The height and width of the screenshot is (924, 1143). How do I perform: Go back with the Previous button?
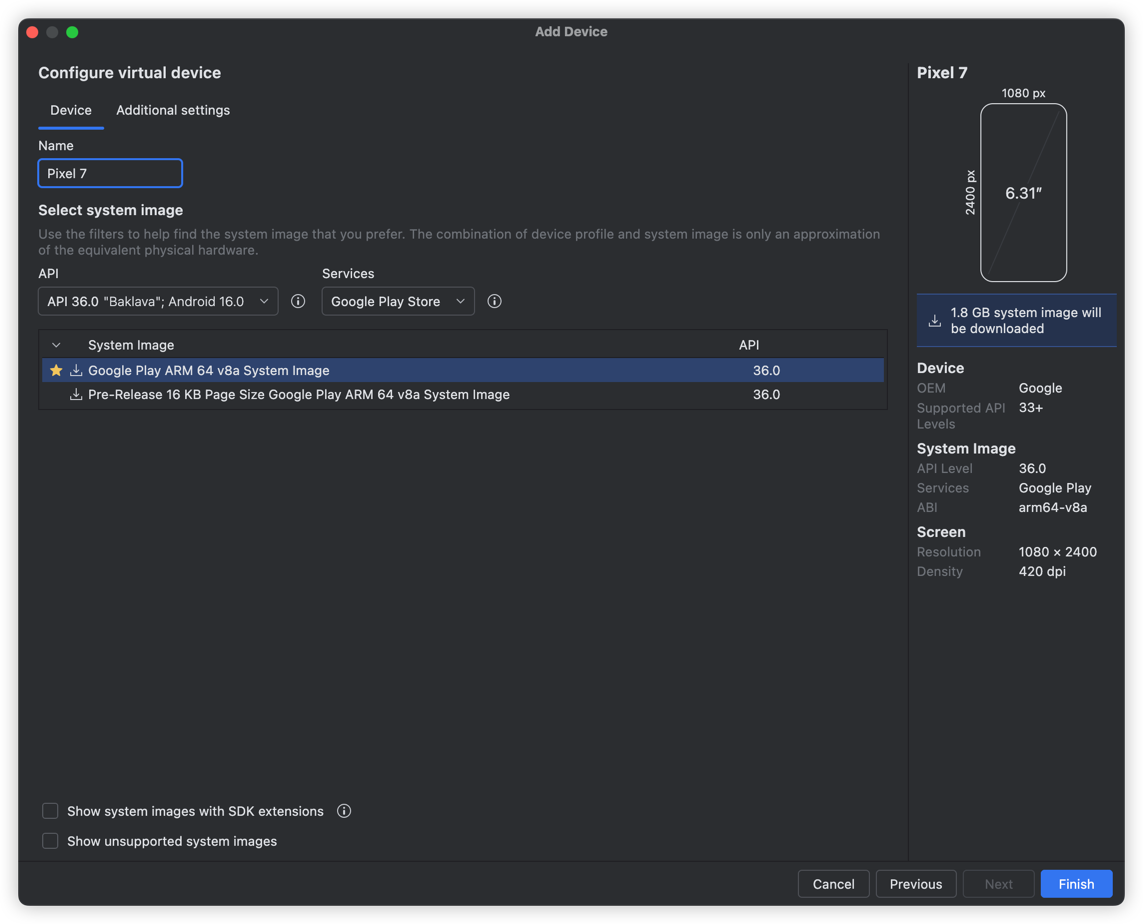coord(915,884)
